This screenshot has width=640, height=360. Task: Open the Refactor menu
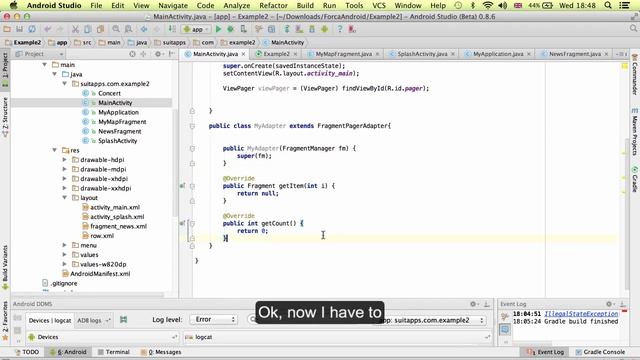[x=273, y=5]
